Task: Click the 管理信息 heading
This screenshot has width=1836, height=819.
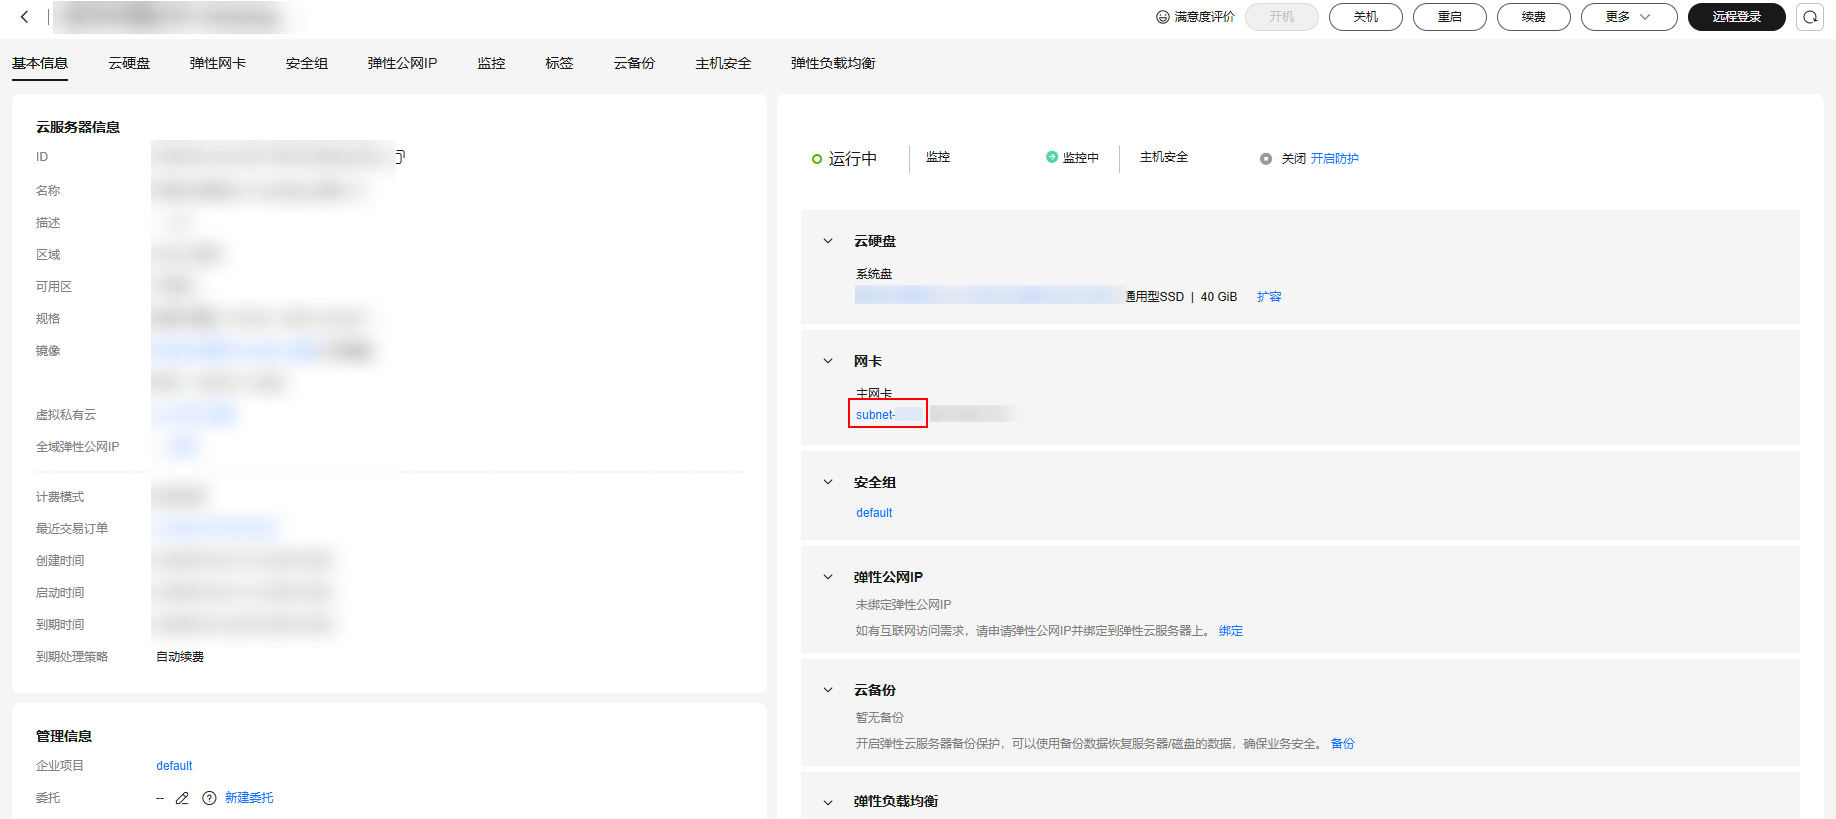Action: point(64,736)
